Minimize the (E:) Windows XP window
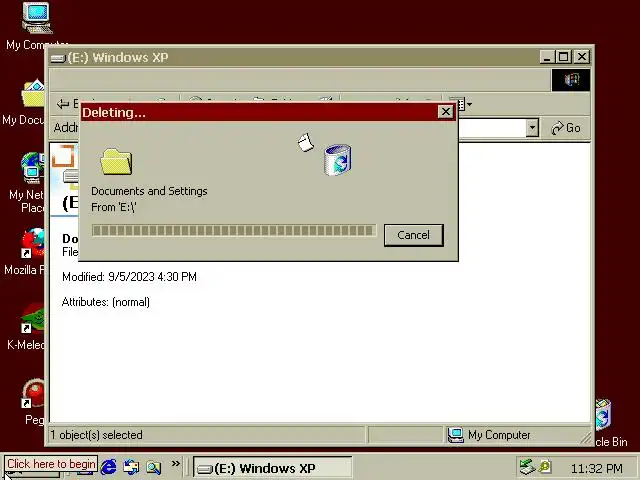This screenshot has width=640, height=480. (x=547, y=57)
